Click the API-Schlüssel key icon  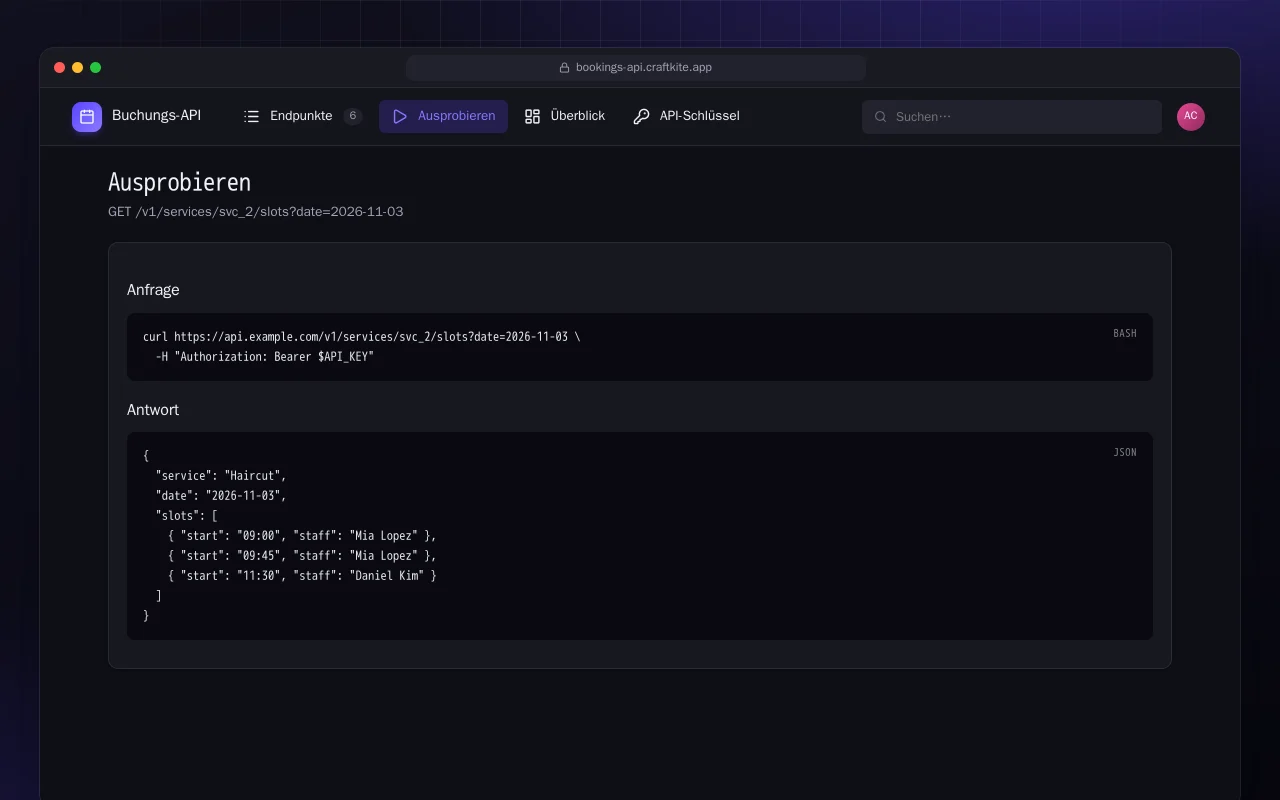point(641,116)
